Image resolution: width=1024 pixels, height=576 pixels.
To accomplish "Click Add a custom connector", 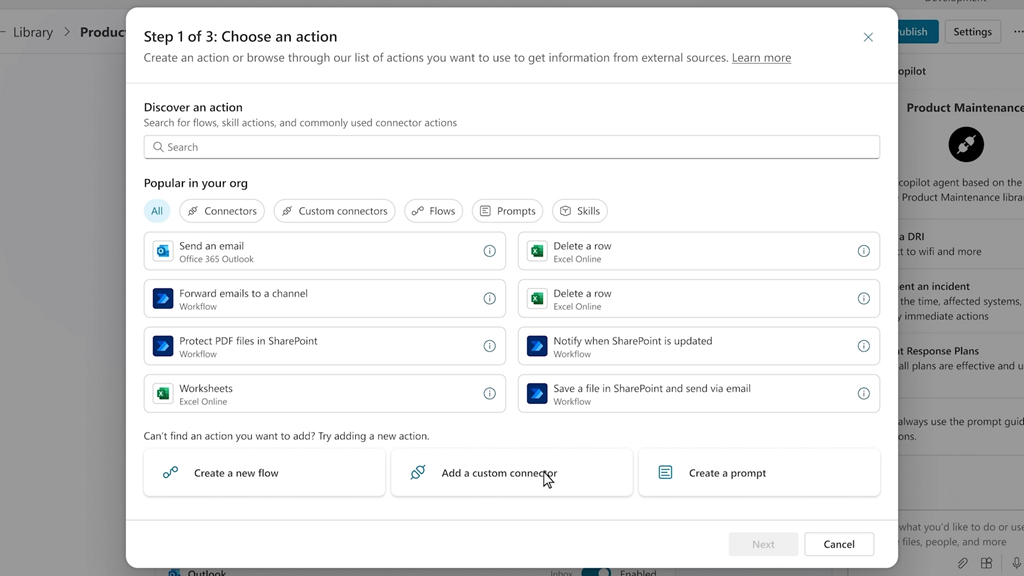I will pos(511,473).
